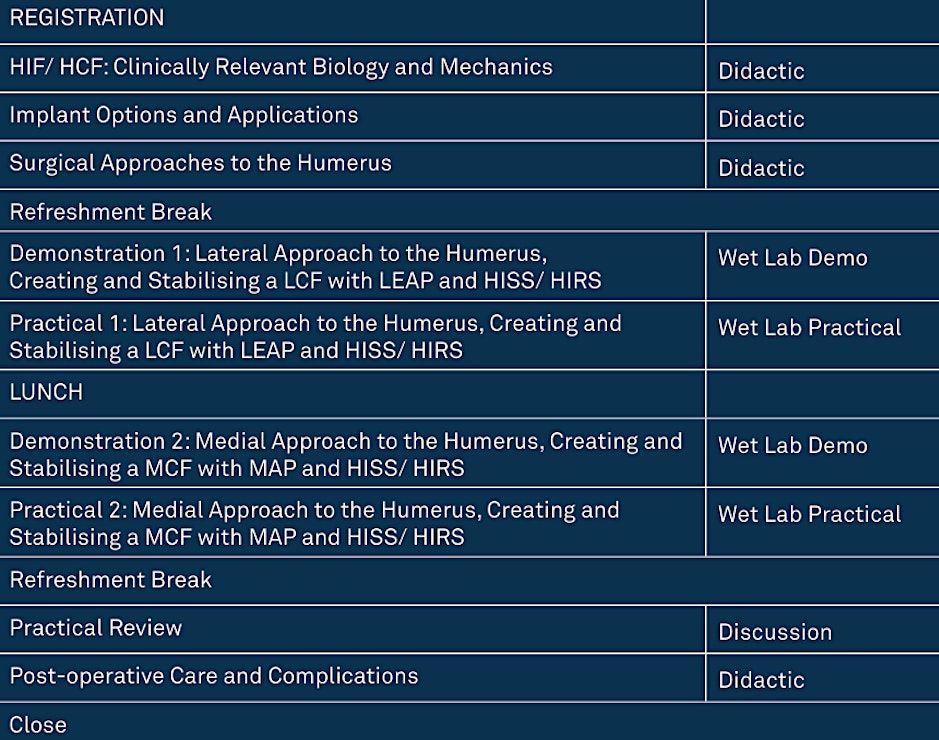
Task: Open Demonstration 2 Medial Approach session
Action: (x=346, y=454)
